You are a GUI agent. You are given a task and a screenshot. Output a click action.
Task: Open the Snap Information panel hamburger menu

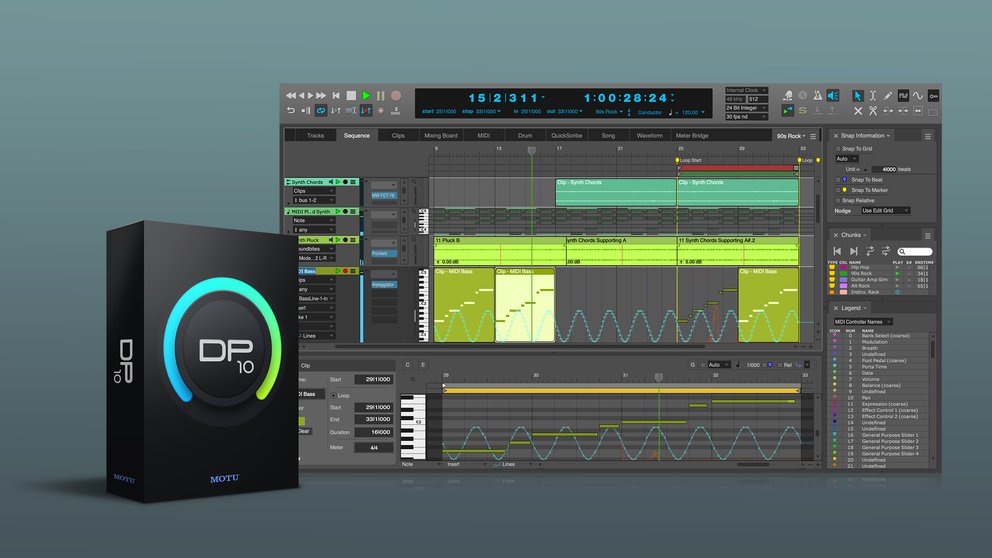pyautogui.click(x=927, y=136)
